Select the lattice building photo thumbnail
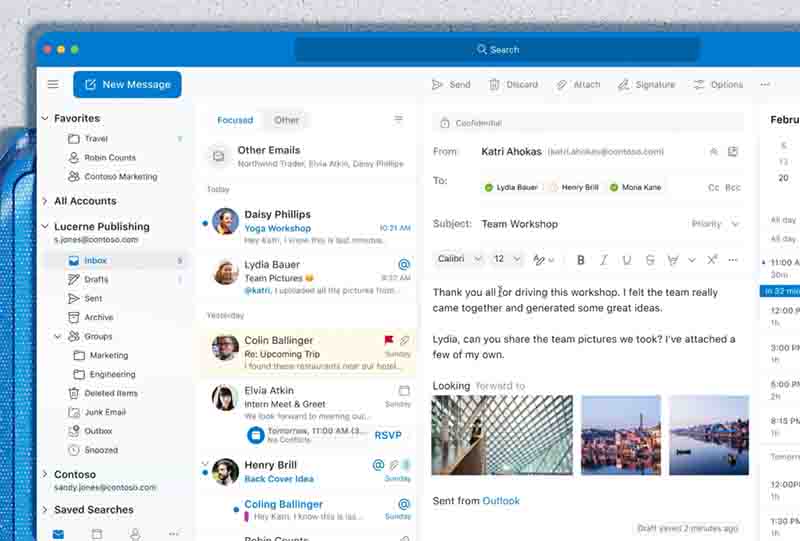800x541 pixels. [x=502, y=435]
